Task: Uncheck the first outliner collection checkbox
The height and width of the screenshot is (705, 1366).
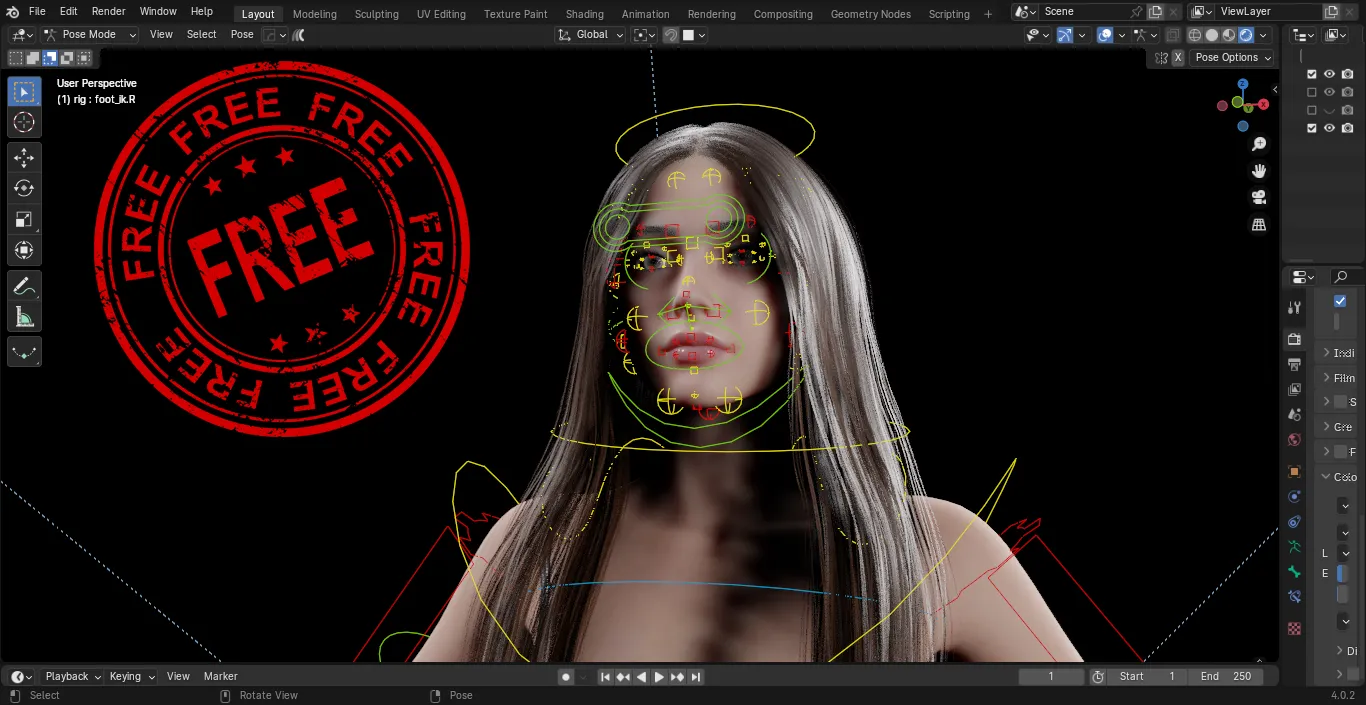Action: (x=1312, y=74)
